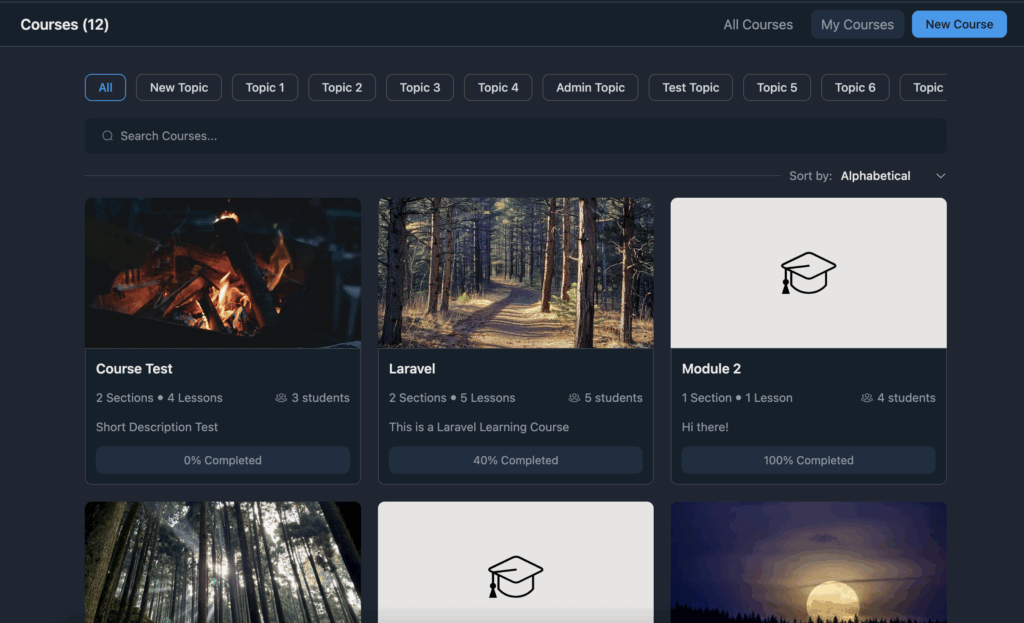Select the My Courses tab

(x=857, y=24)
